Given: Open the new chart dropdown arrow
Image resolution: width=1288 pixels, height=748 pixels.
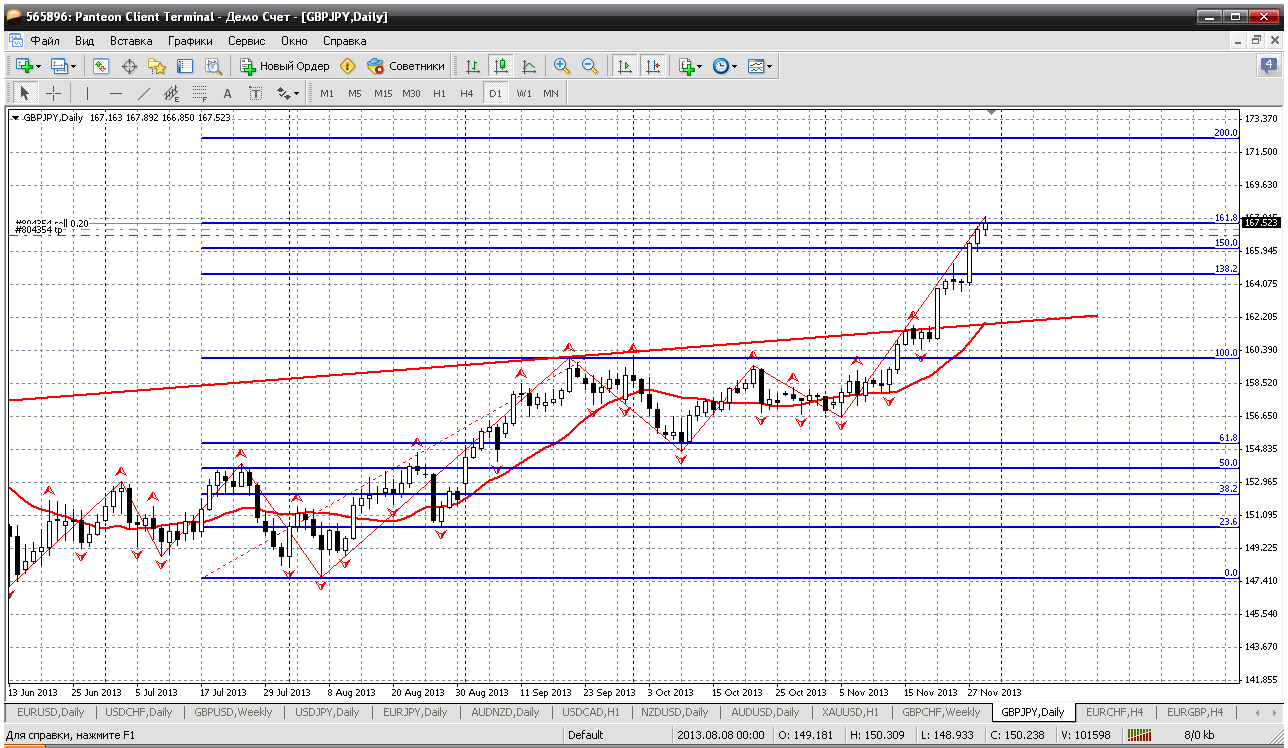Looking at the screenshot, I should pyautogui.click(x=39, y=67).
